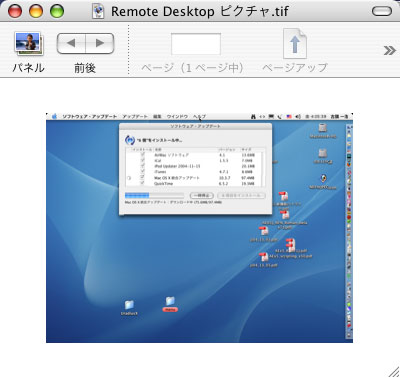Open the パネル drawer icon

[28, 44]
